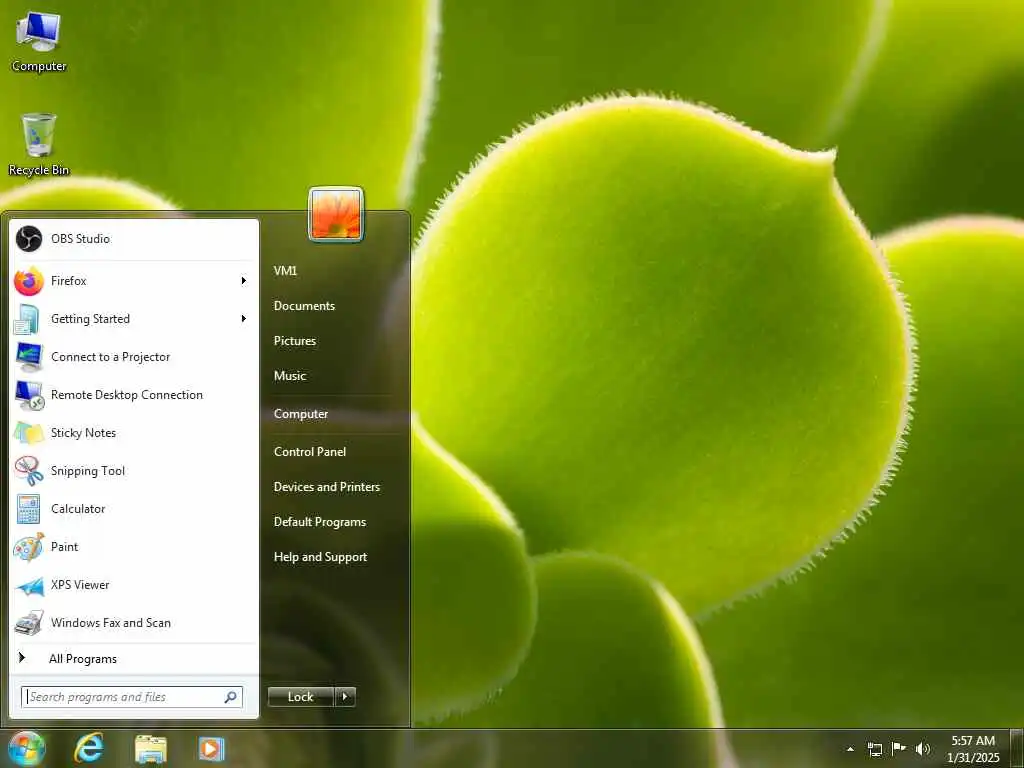
Task: Open Action Center flag icon
Action: (899, 748)
